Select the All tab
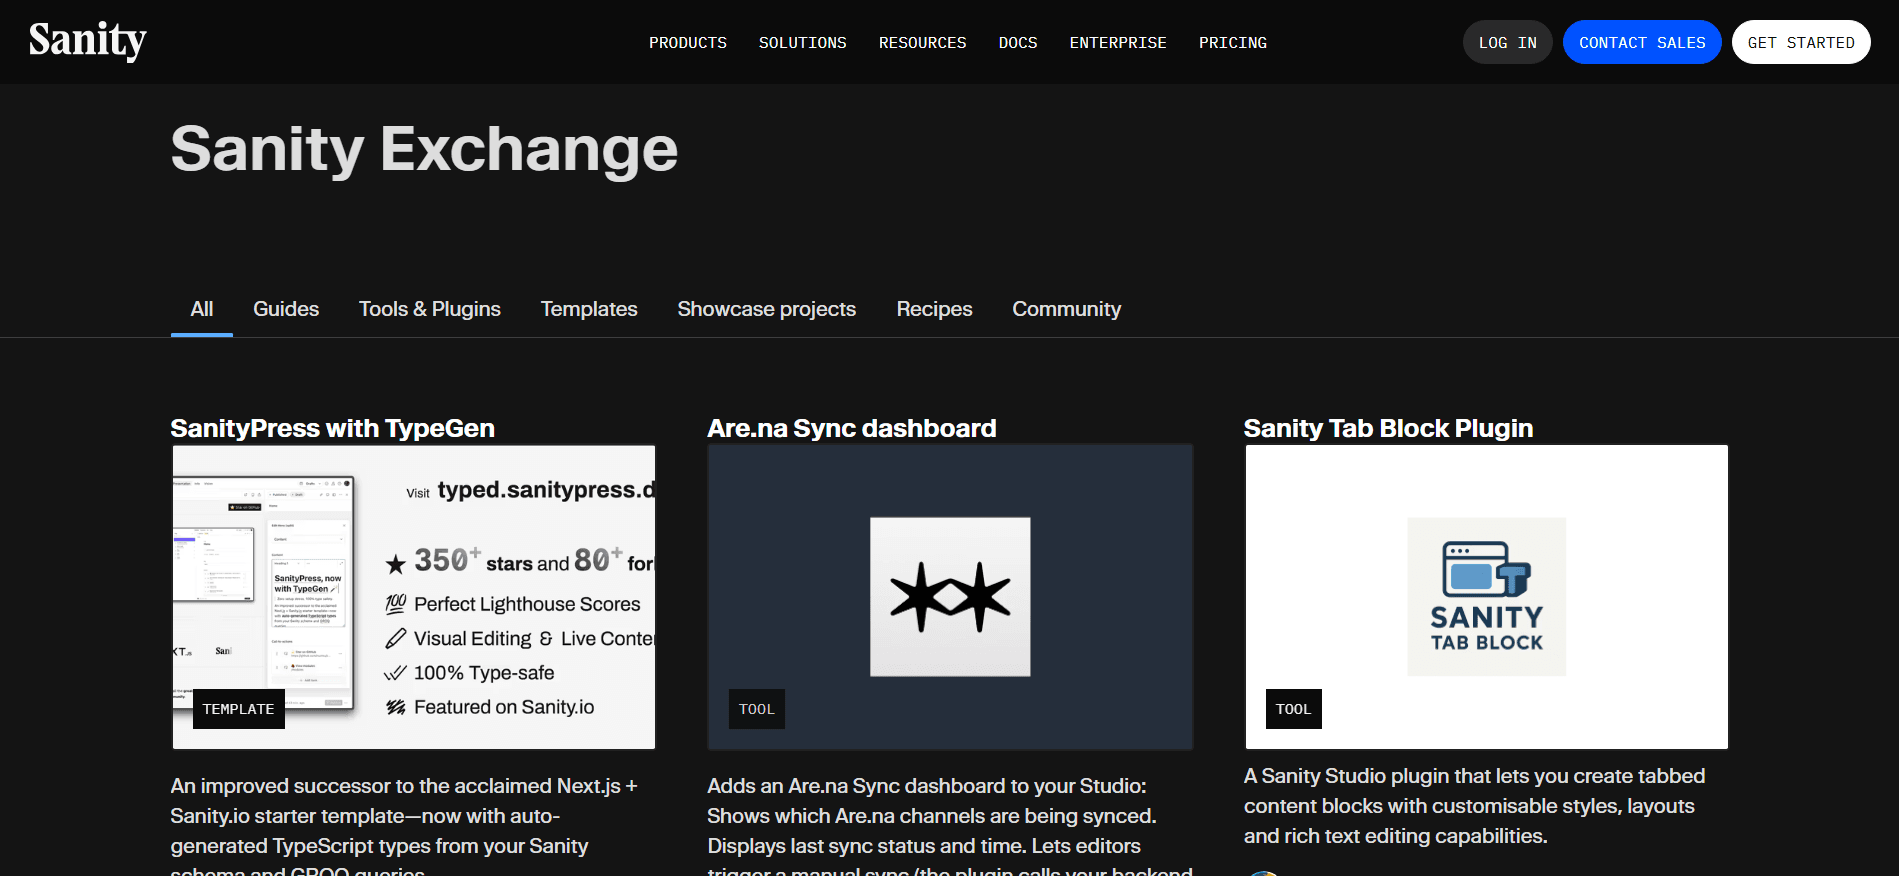 tap(202, 309)
